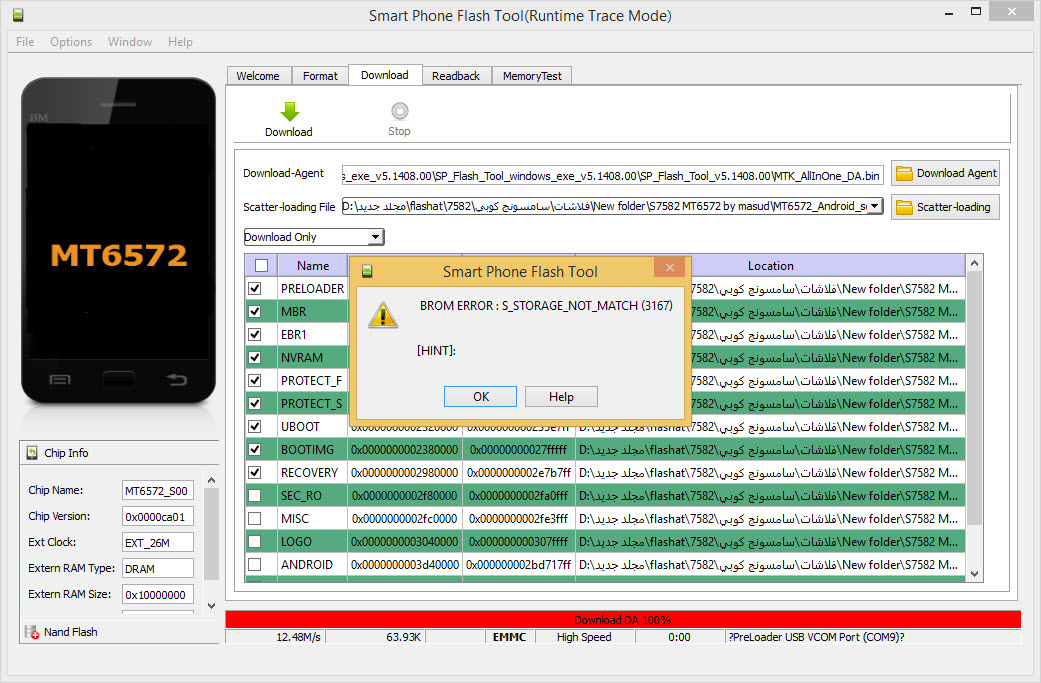Uncheck the EBR1 checkbox
Screen dimensions: 1041x683
[x=254, y=335]
